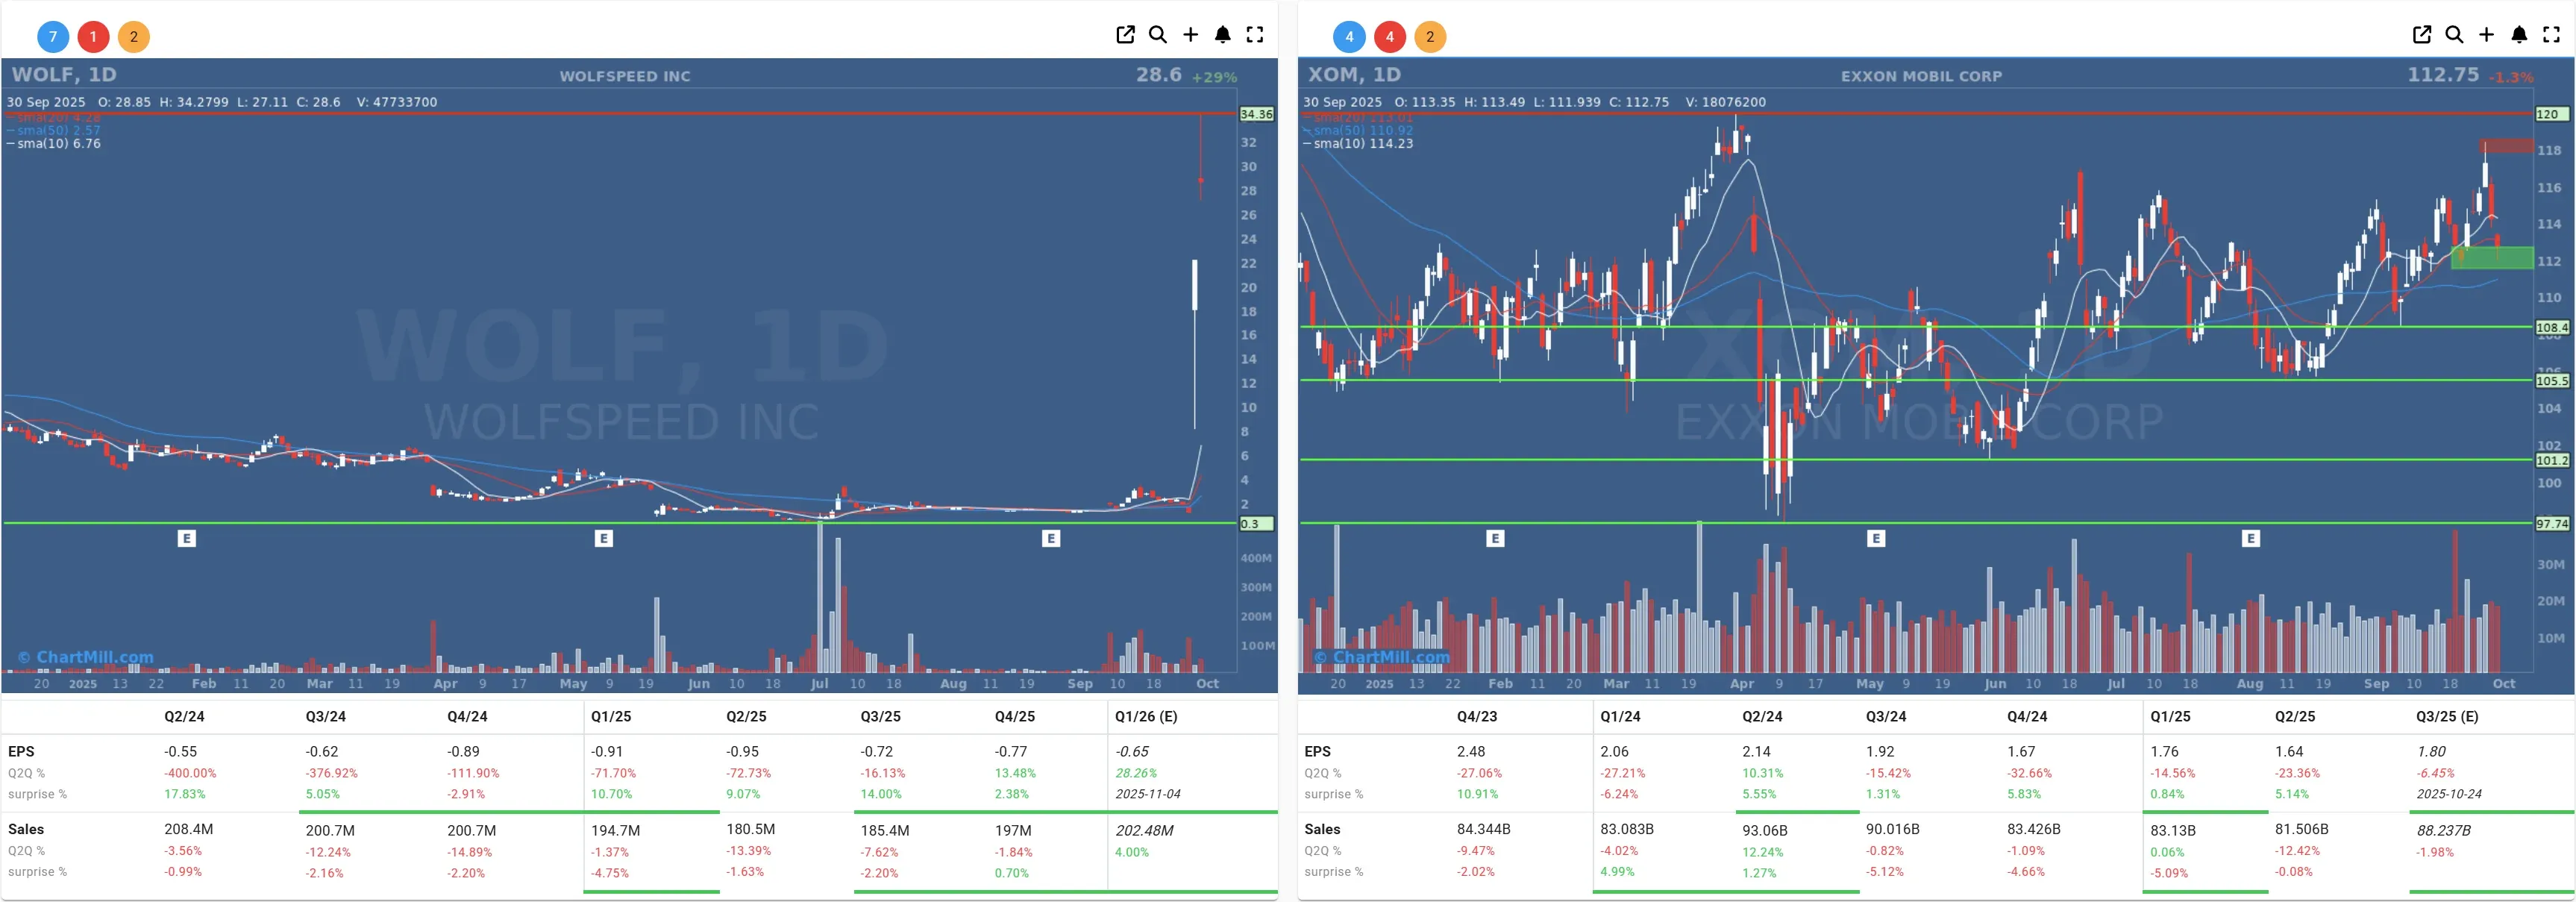Click last earnings E marker on XOM chart

(x=2250, y=539)
